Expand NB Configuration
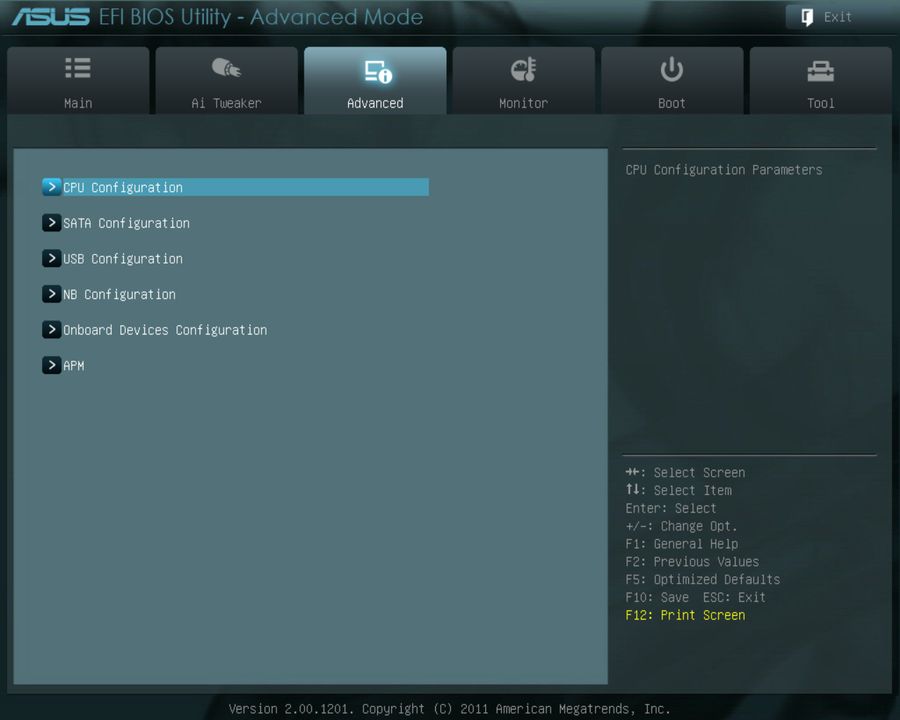This screenshot has height=720, width=900. coord(51,293)
